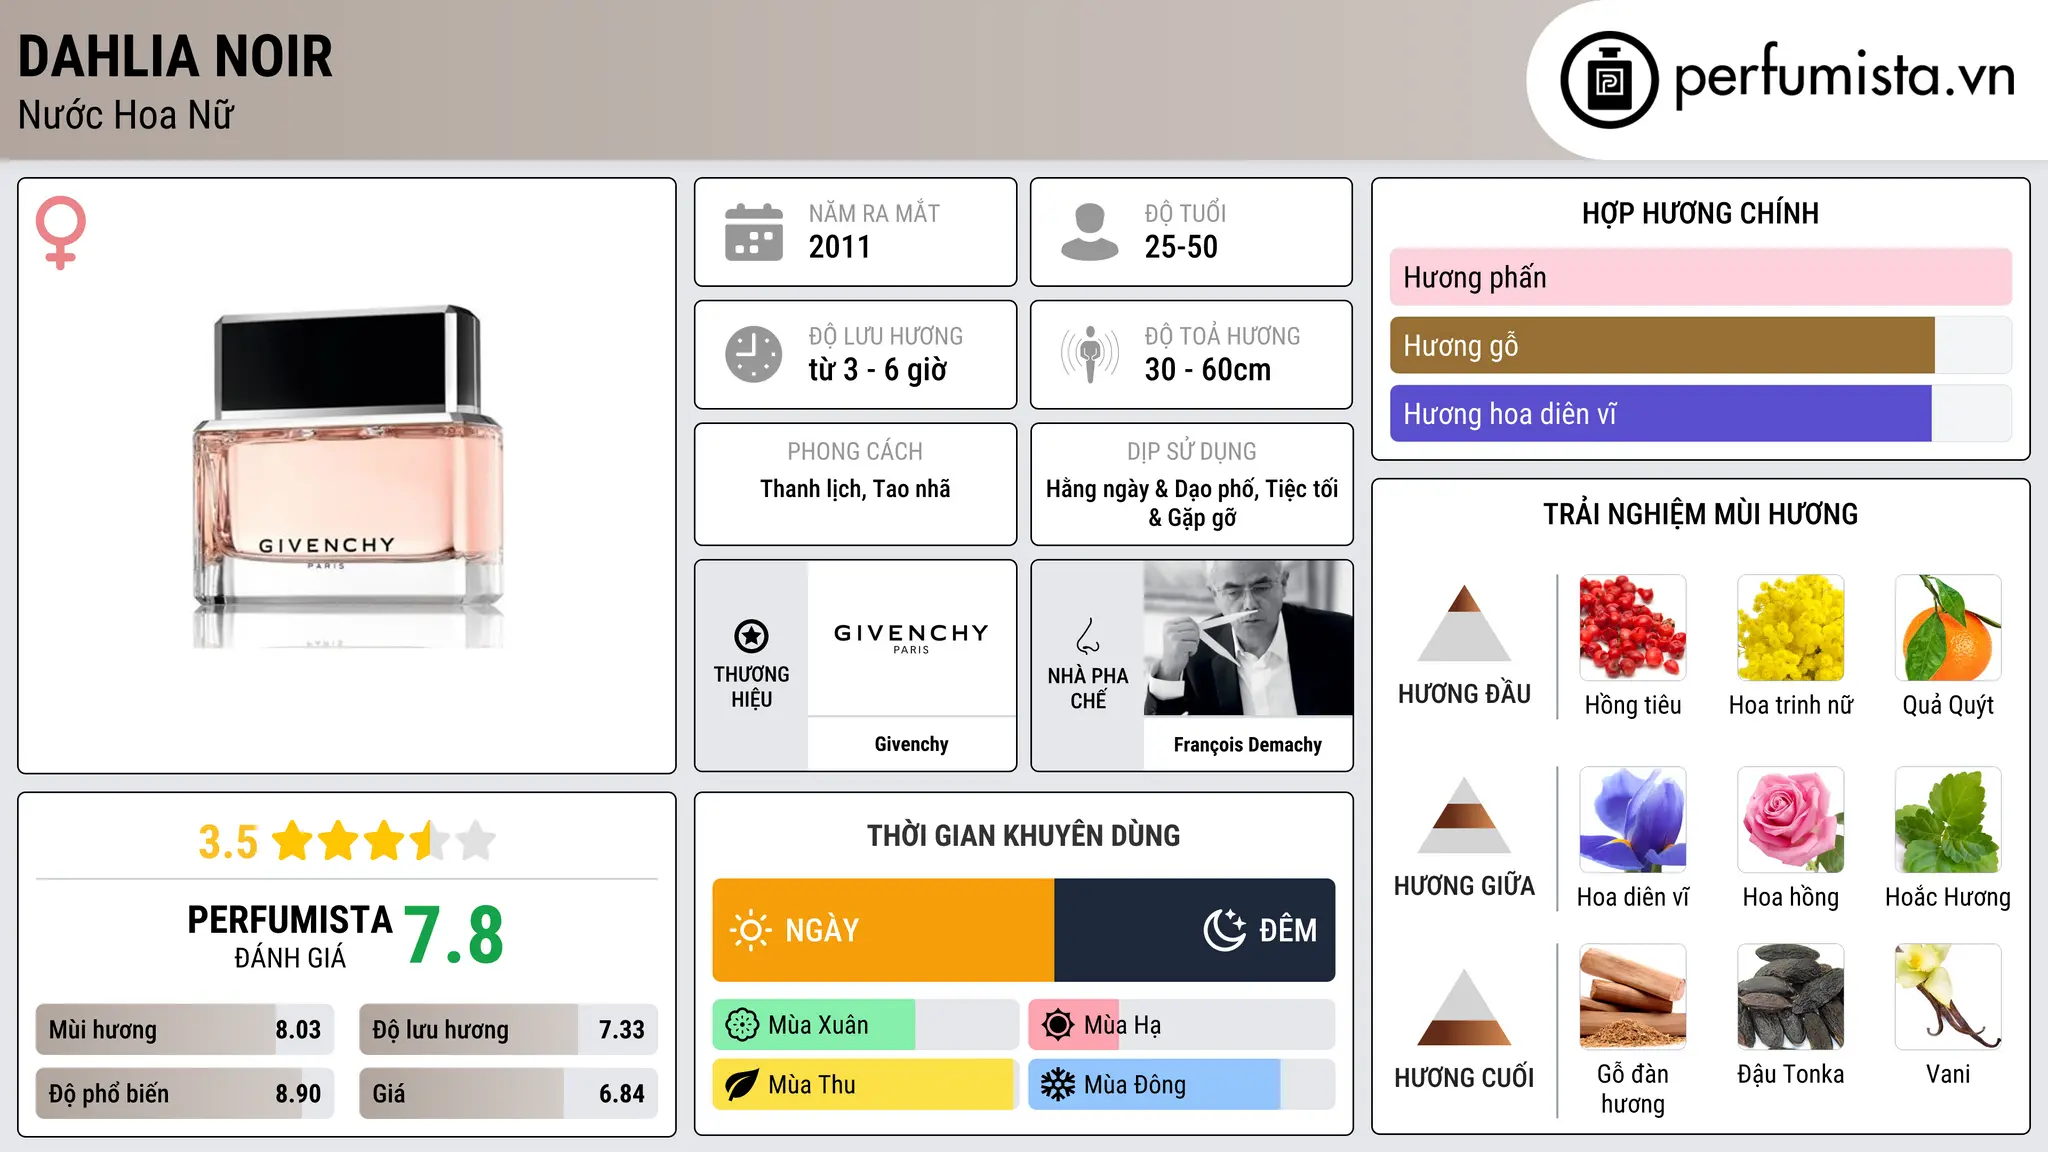The width and height of the screenshot is (2048, 1152).
Task: Click the moon icon in the Đêm bar
Action: (1225, 930)
